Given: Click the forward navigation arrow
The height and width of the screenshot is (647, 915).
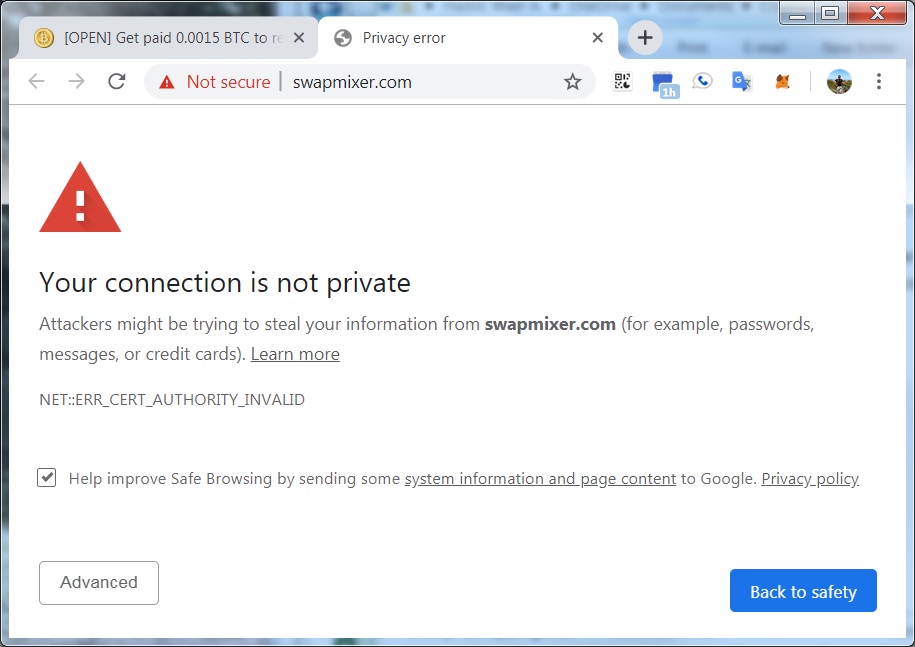Looking at the screenshot, I should [76, 81].
